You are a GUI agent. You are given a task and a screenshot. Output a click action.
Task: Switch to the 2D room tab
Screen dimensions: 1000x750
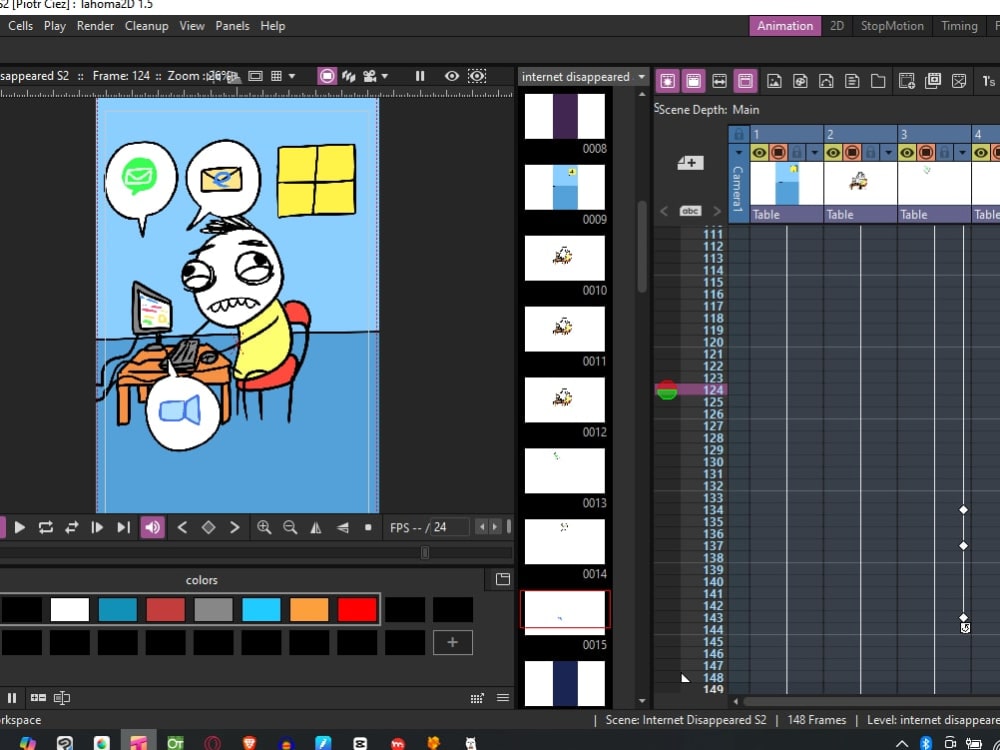[837, 26]
